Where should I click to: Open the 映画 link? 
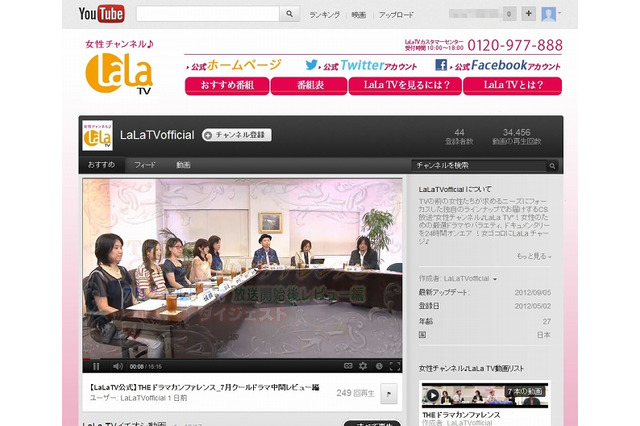(x=359, y=15)
